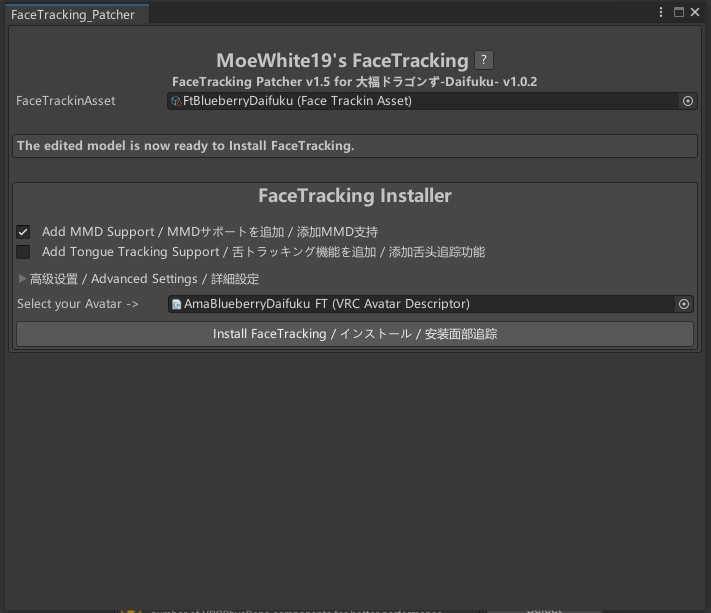Screen dimensions: 711x613
Task: Click the 'Select your Avatar ->' label
Action: coord(78,304)
